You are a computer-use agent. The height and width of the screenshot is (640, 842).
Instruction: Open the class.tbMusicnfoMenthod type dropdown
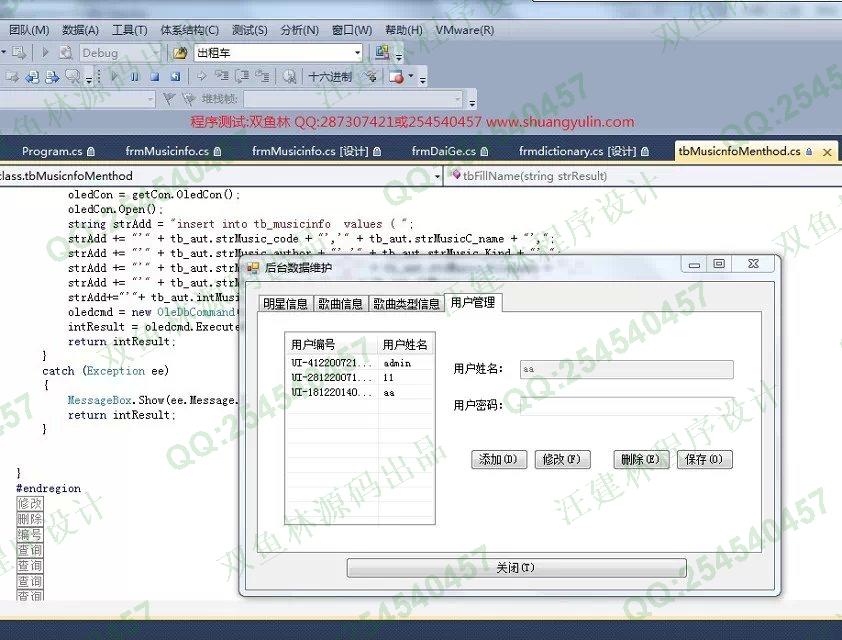437,176
